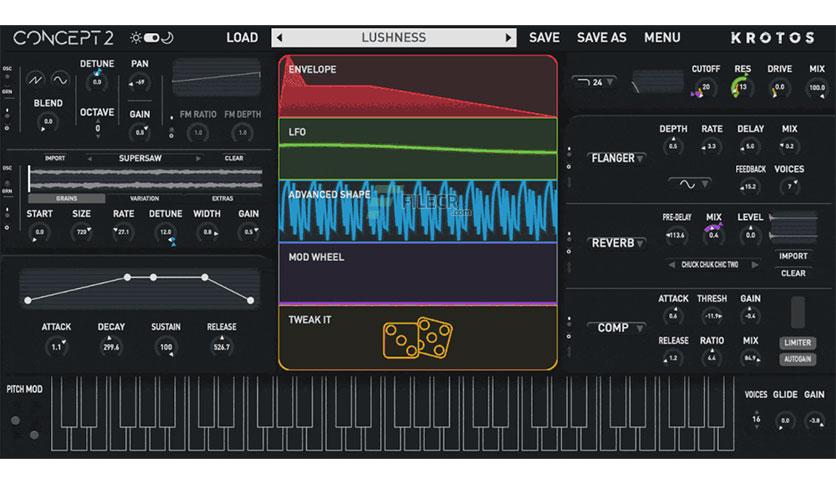This screenshot has width=836, height=484.
Task: Adjust the envelope RELEASE knob
Action: tap(221, 347)
